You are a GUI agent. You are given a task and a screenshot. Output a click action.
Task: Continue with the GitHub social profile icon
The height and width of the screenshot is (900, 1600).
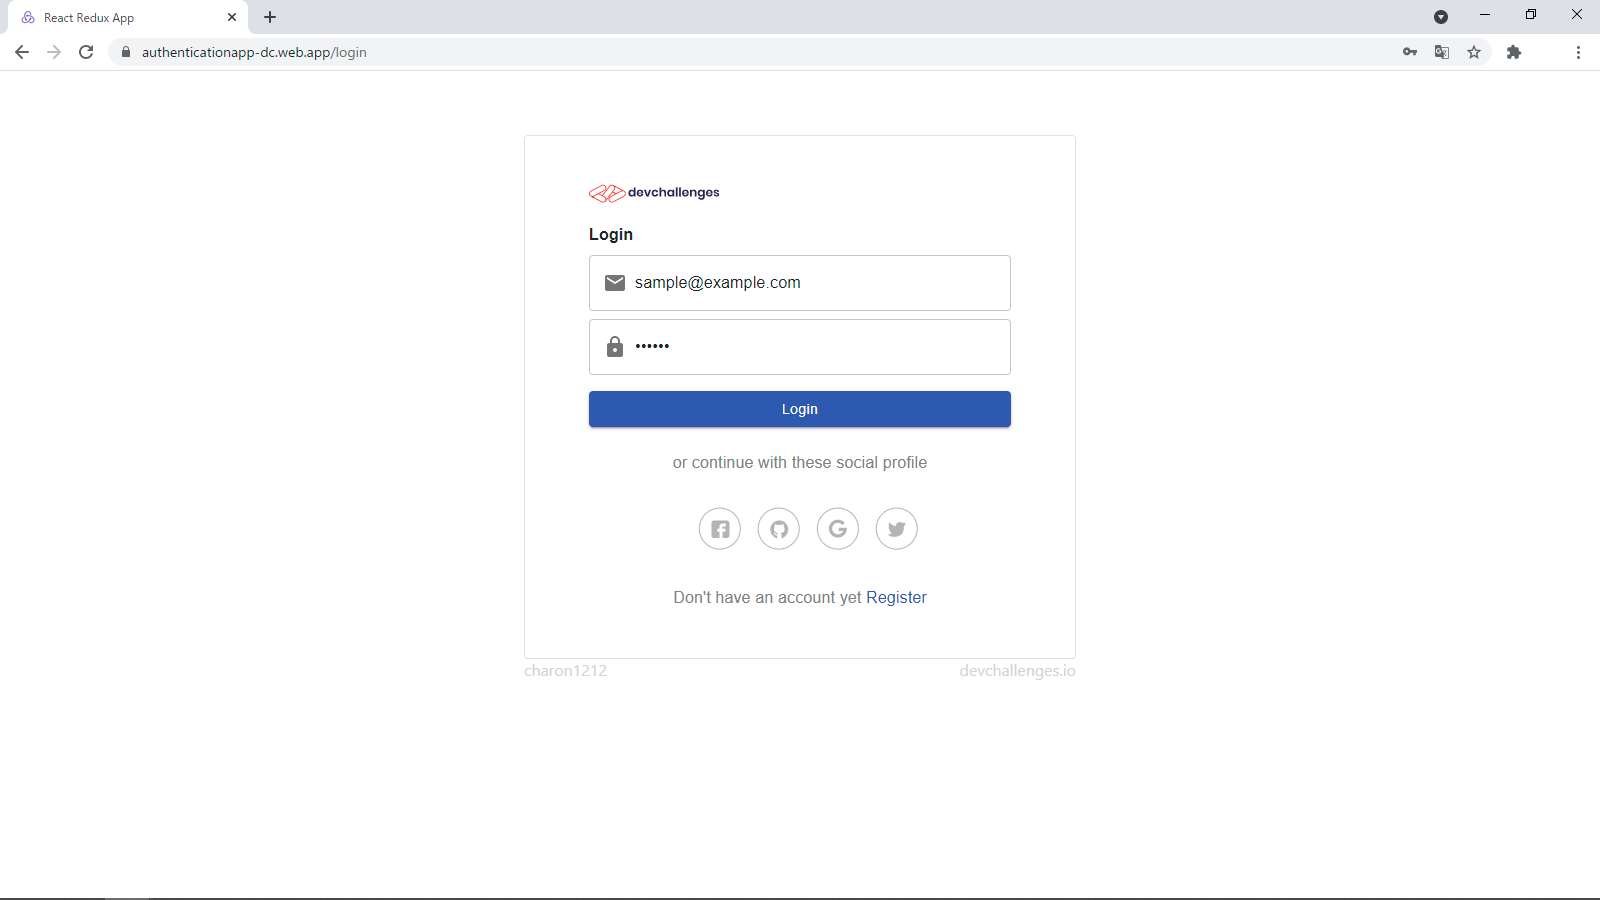[x=778, y=528]
